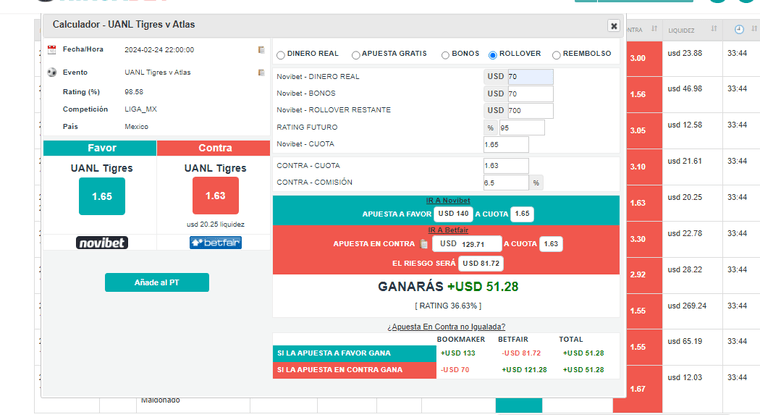Open ¿Apuesta En Contra no Igualada? link
The image size is (760, 415).
click(x=446, y=327)
